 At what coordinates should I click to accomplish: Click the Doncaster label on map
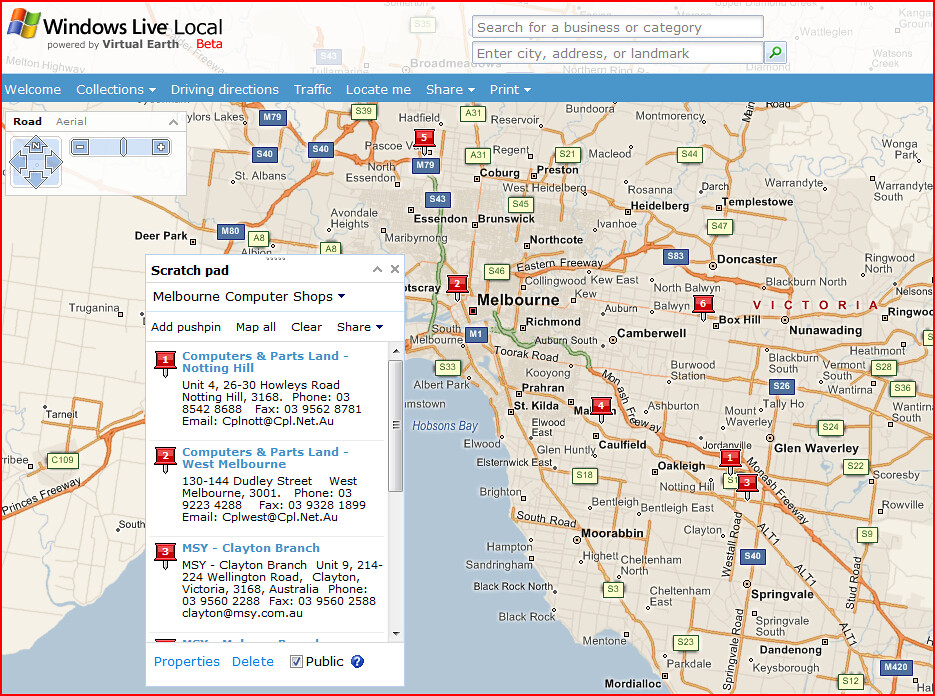(747, 259)
